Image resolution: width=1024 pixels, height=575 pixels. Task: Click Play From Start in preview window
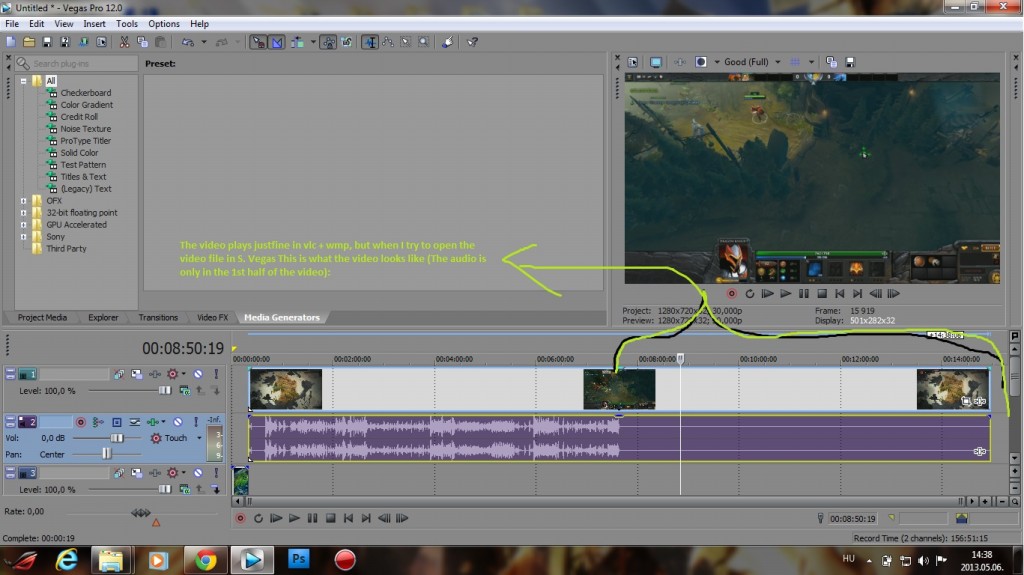[x=767, y=294]
